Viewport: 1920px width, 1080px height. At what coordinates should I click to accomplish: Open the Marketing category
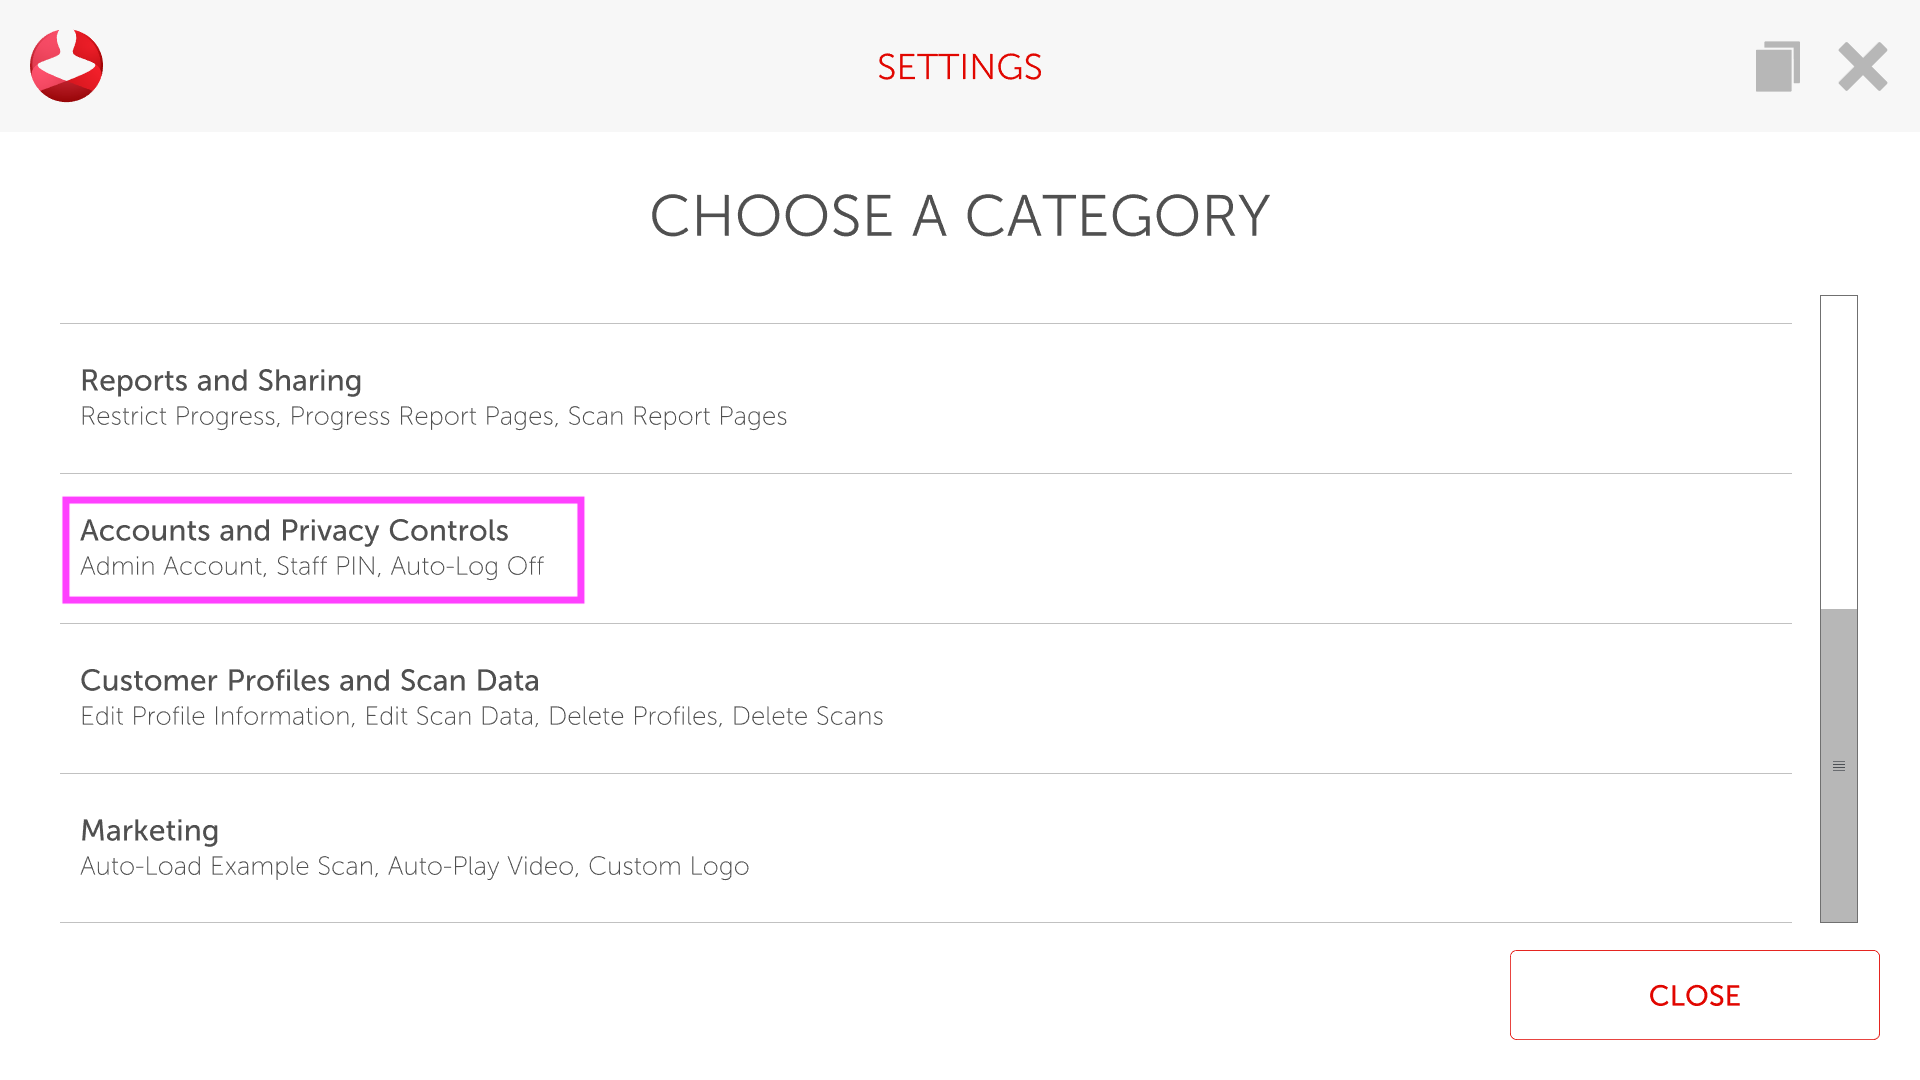[x=149, y=831]
